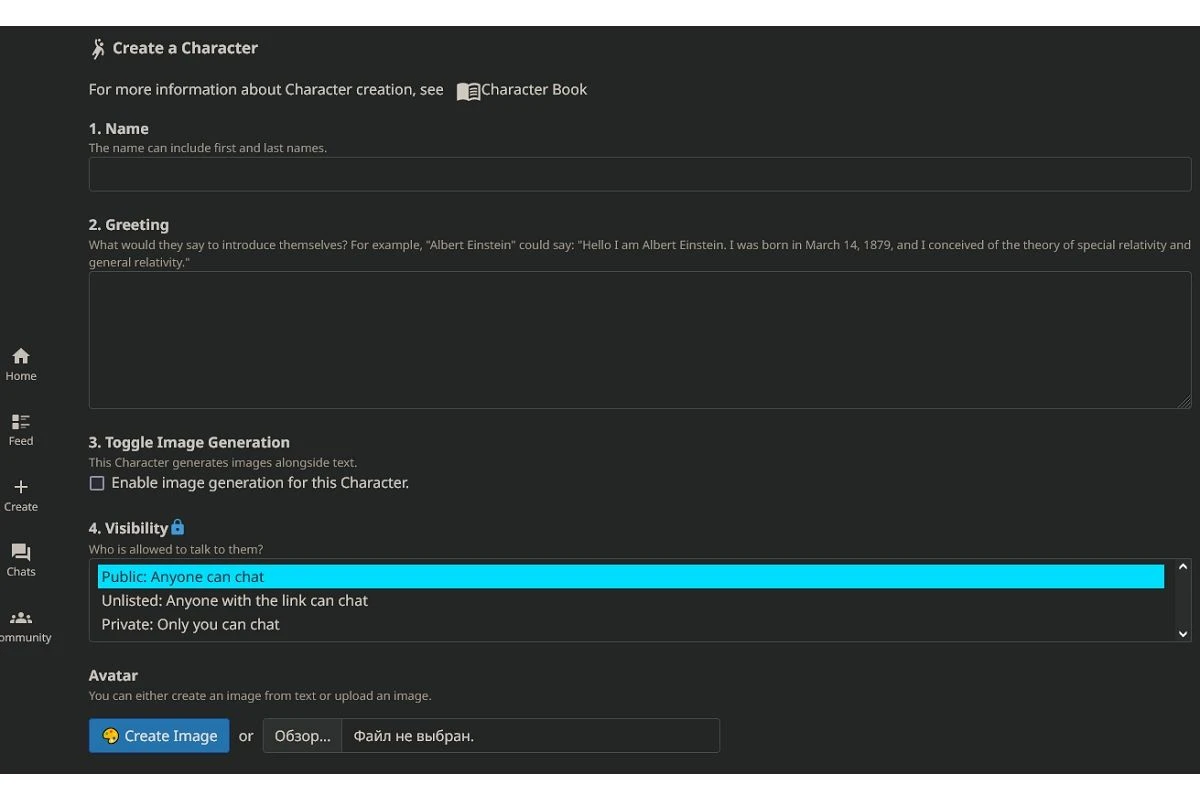1200x800 pixels.
Task: Click the '4. Visibility' heading
Action: pos(128,528)
